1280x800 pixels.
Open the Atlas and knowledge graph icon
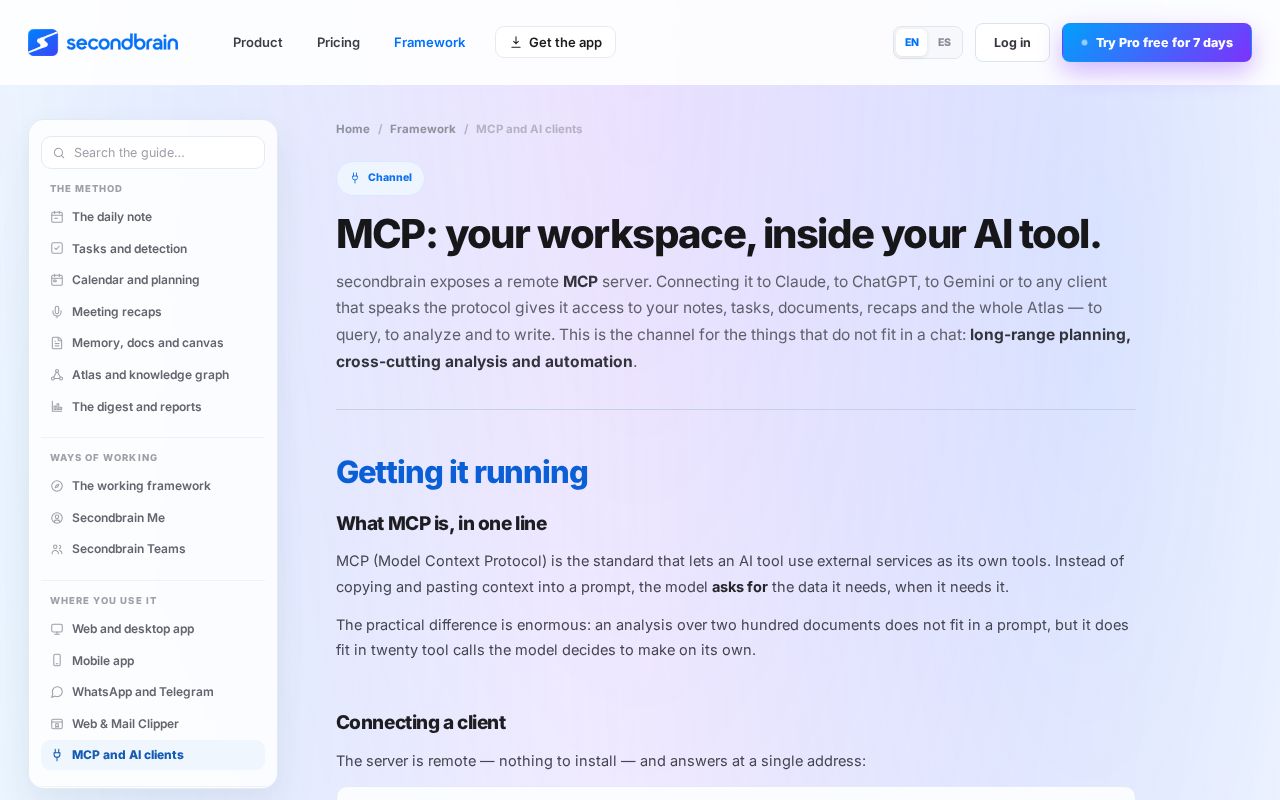[x=57, y=375]
